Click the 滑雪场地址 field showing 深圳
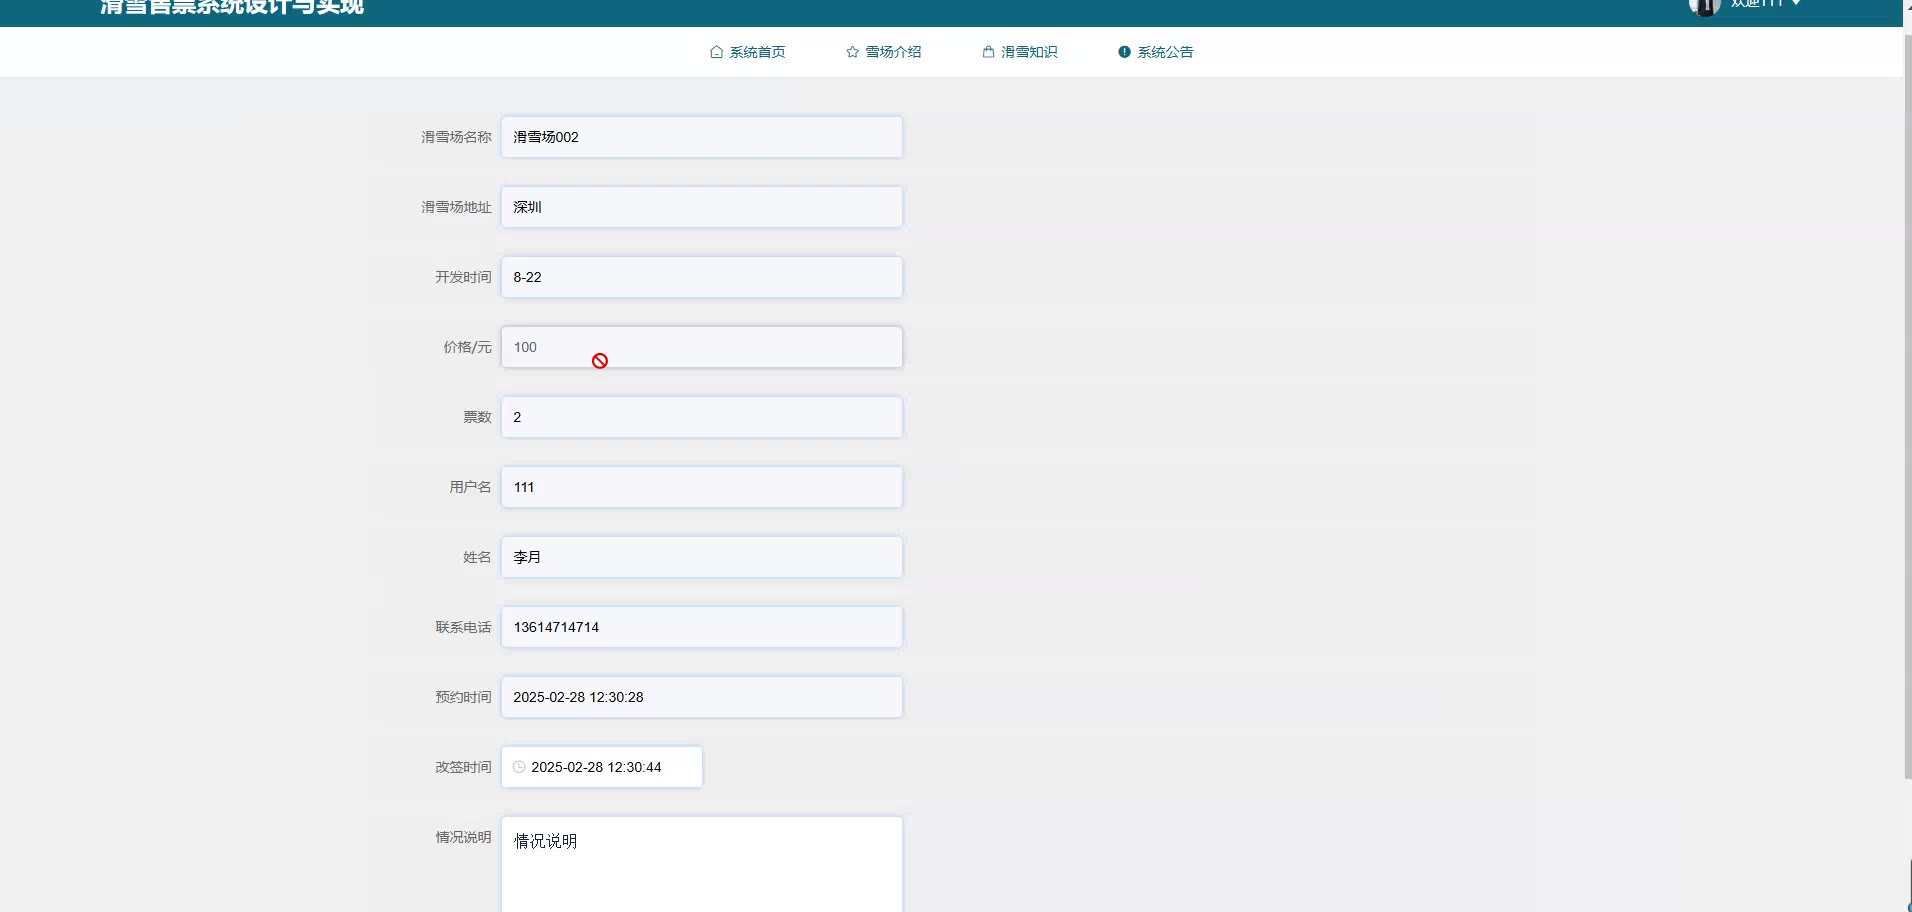 [702, 207]
